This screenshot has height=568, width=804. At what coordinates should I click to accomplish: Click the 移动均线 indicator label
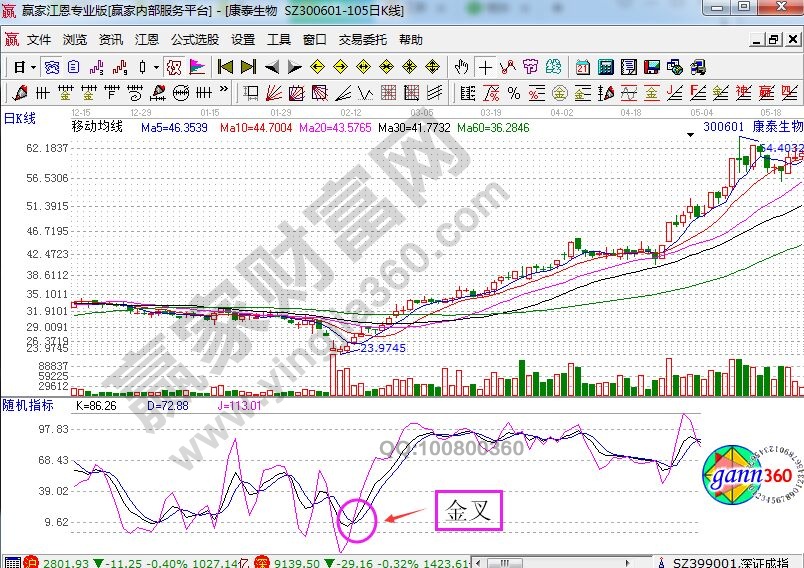96,127
